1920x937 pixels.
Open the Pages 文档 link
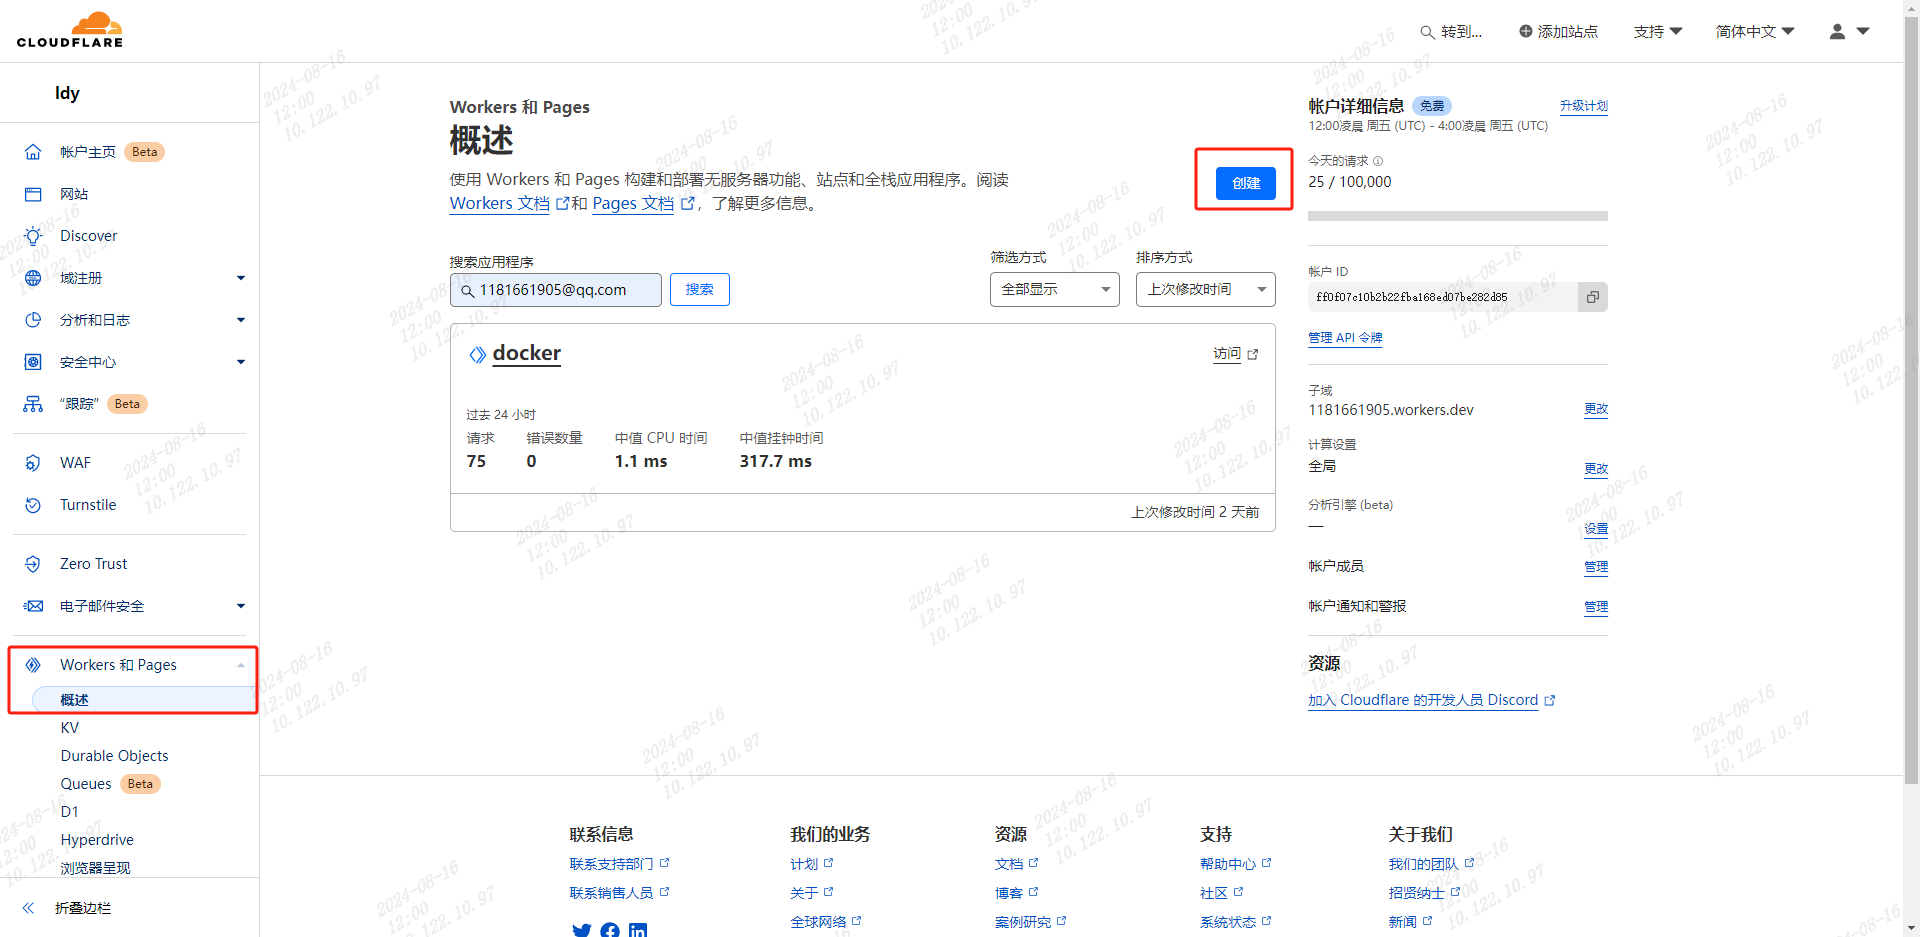pyautogui.click(x=633, y=203)
